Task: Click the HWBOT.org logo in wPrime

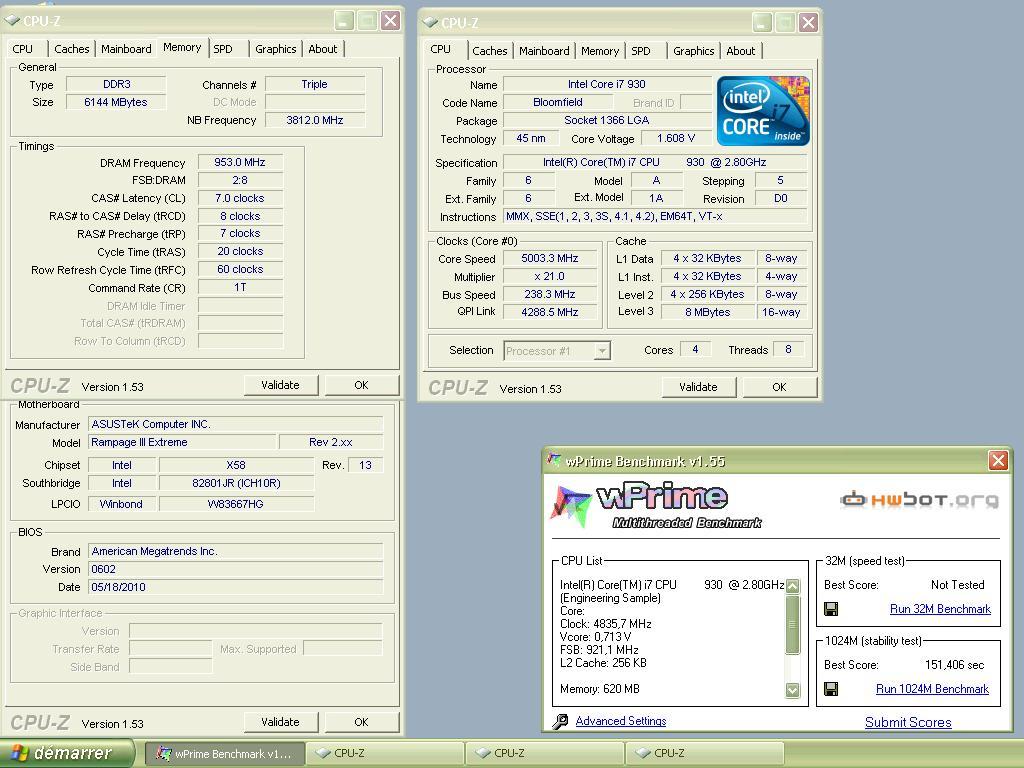Action: 919,500
